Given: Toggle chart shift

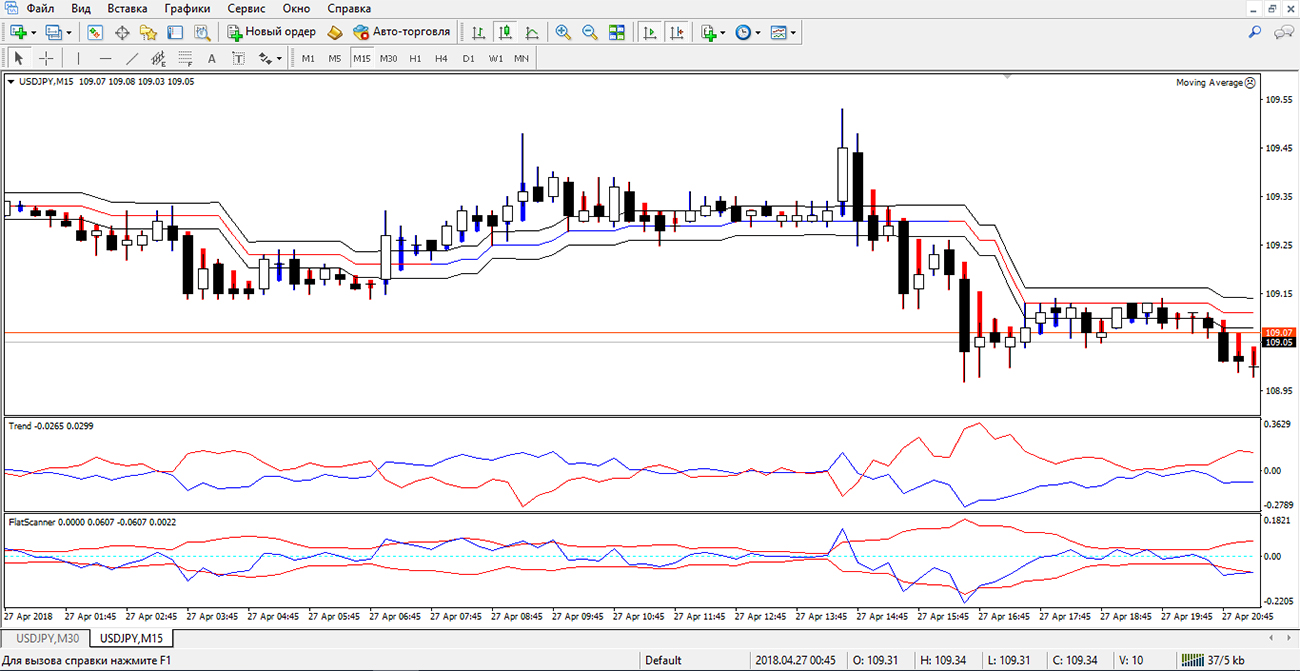Looking at the screenshot, I should coord(677,32).
